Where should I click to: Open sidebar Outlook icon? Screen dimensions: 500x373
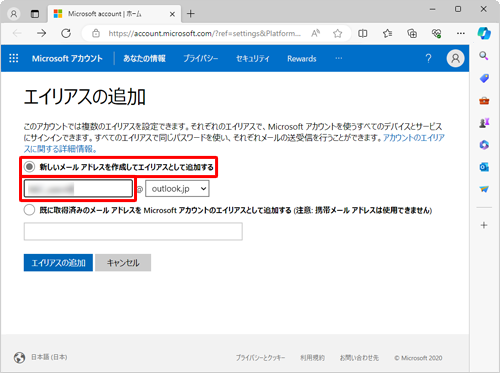(484, 167)
